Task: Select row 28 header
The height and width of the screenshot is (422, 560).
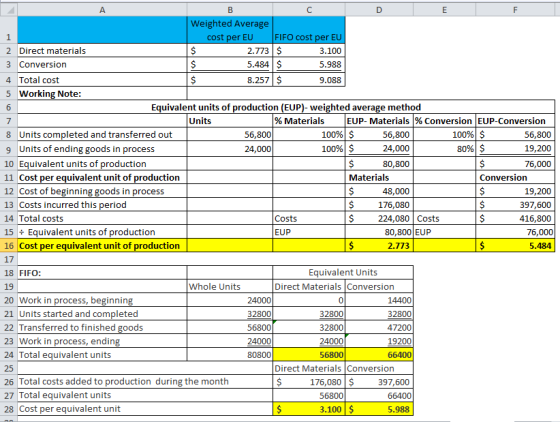Action: coord(9,409)
